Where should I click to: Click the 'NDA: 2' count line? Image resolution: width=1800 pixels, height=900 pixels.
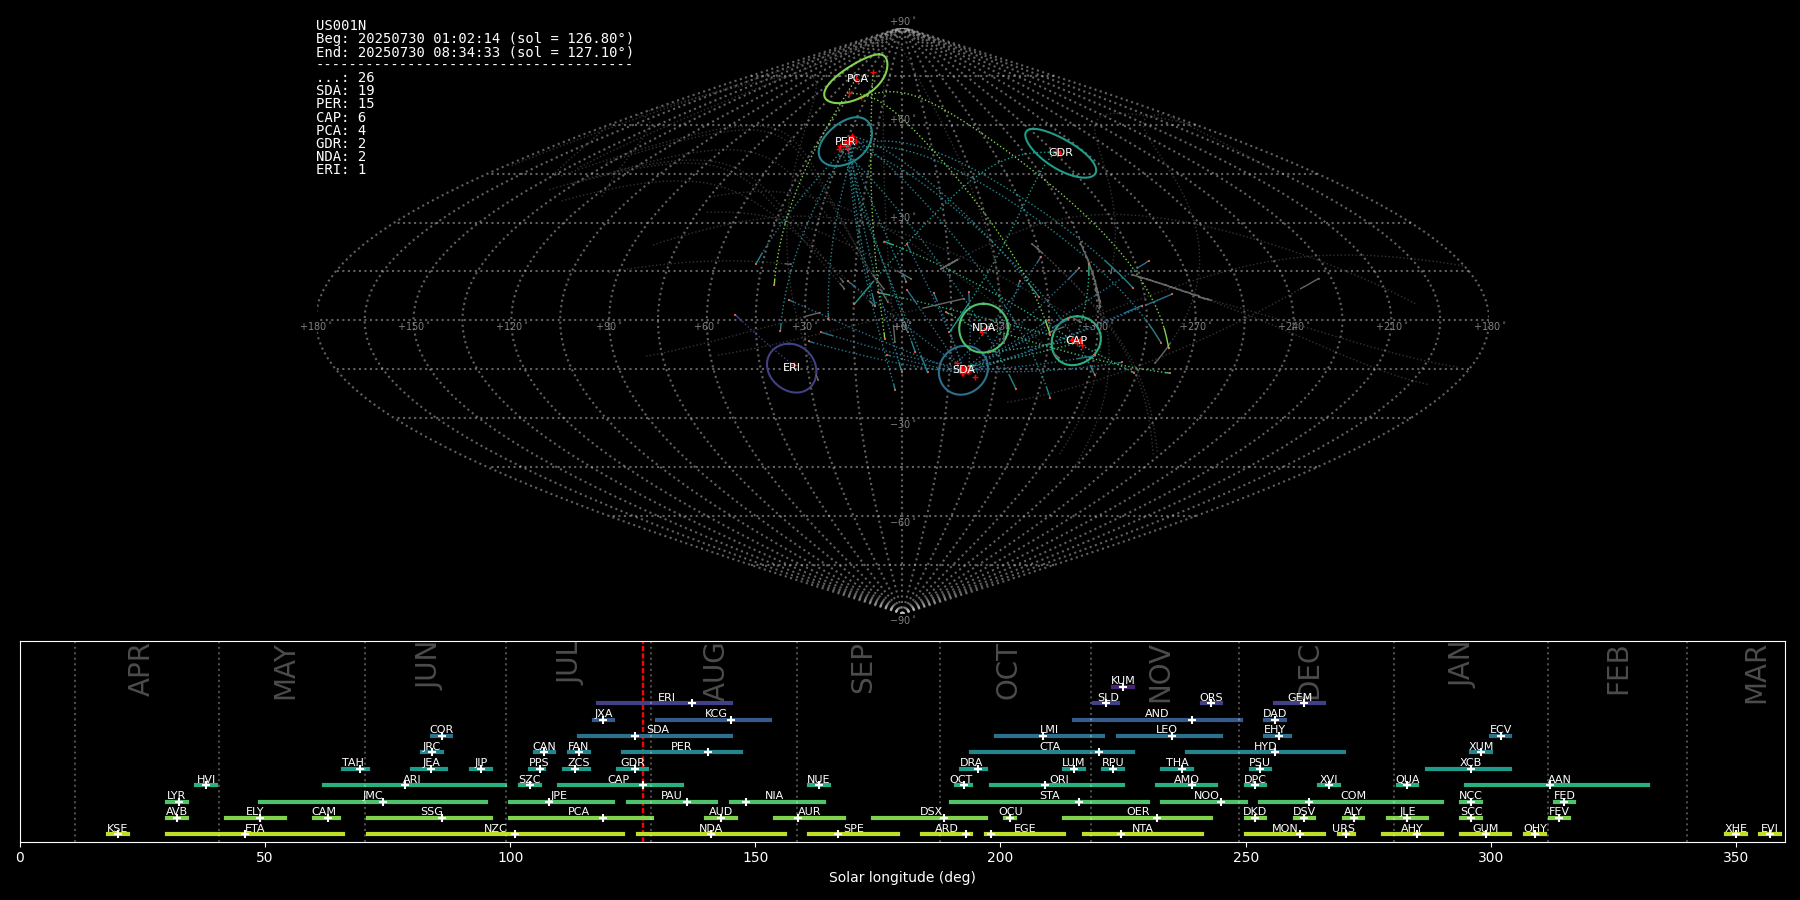pos(341,156)
